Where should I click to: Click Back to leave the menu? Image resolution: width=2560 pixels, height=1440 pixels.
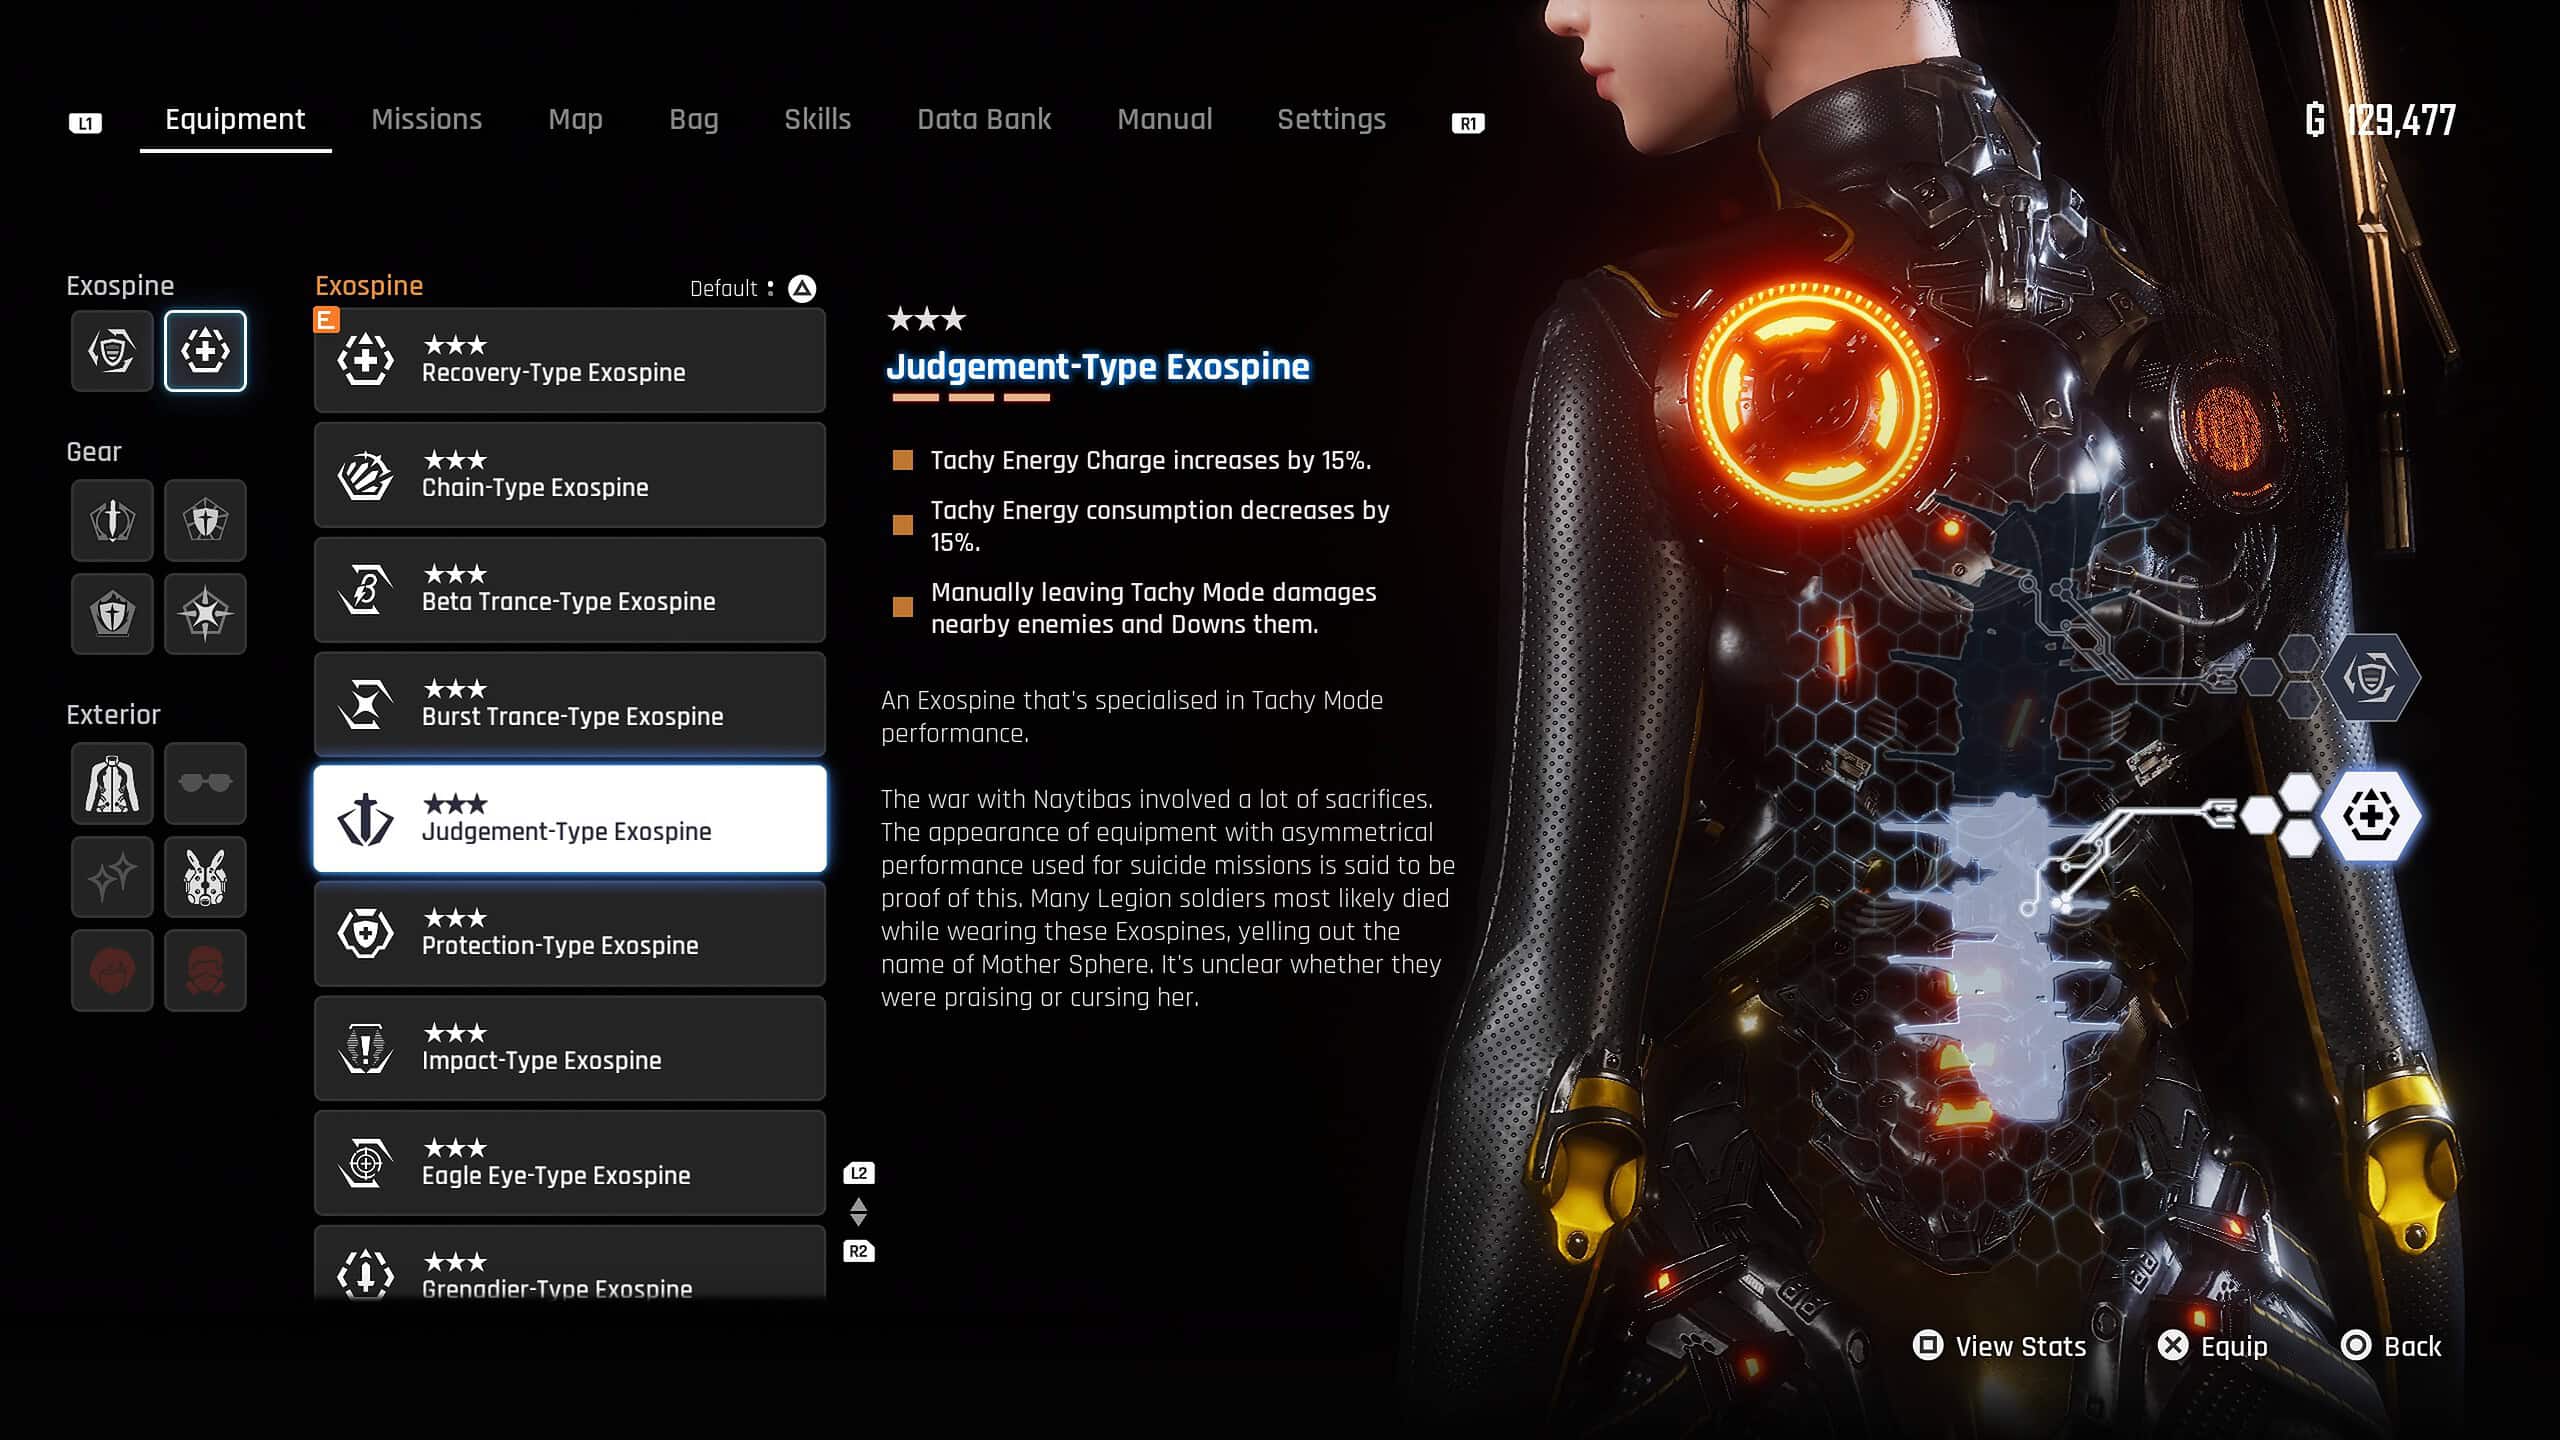[2391, 1346]
